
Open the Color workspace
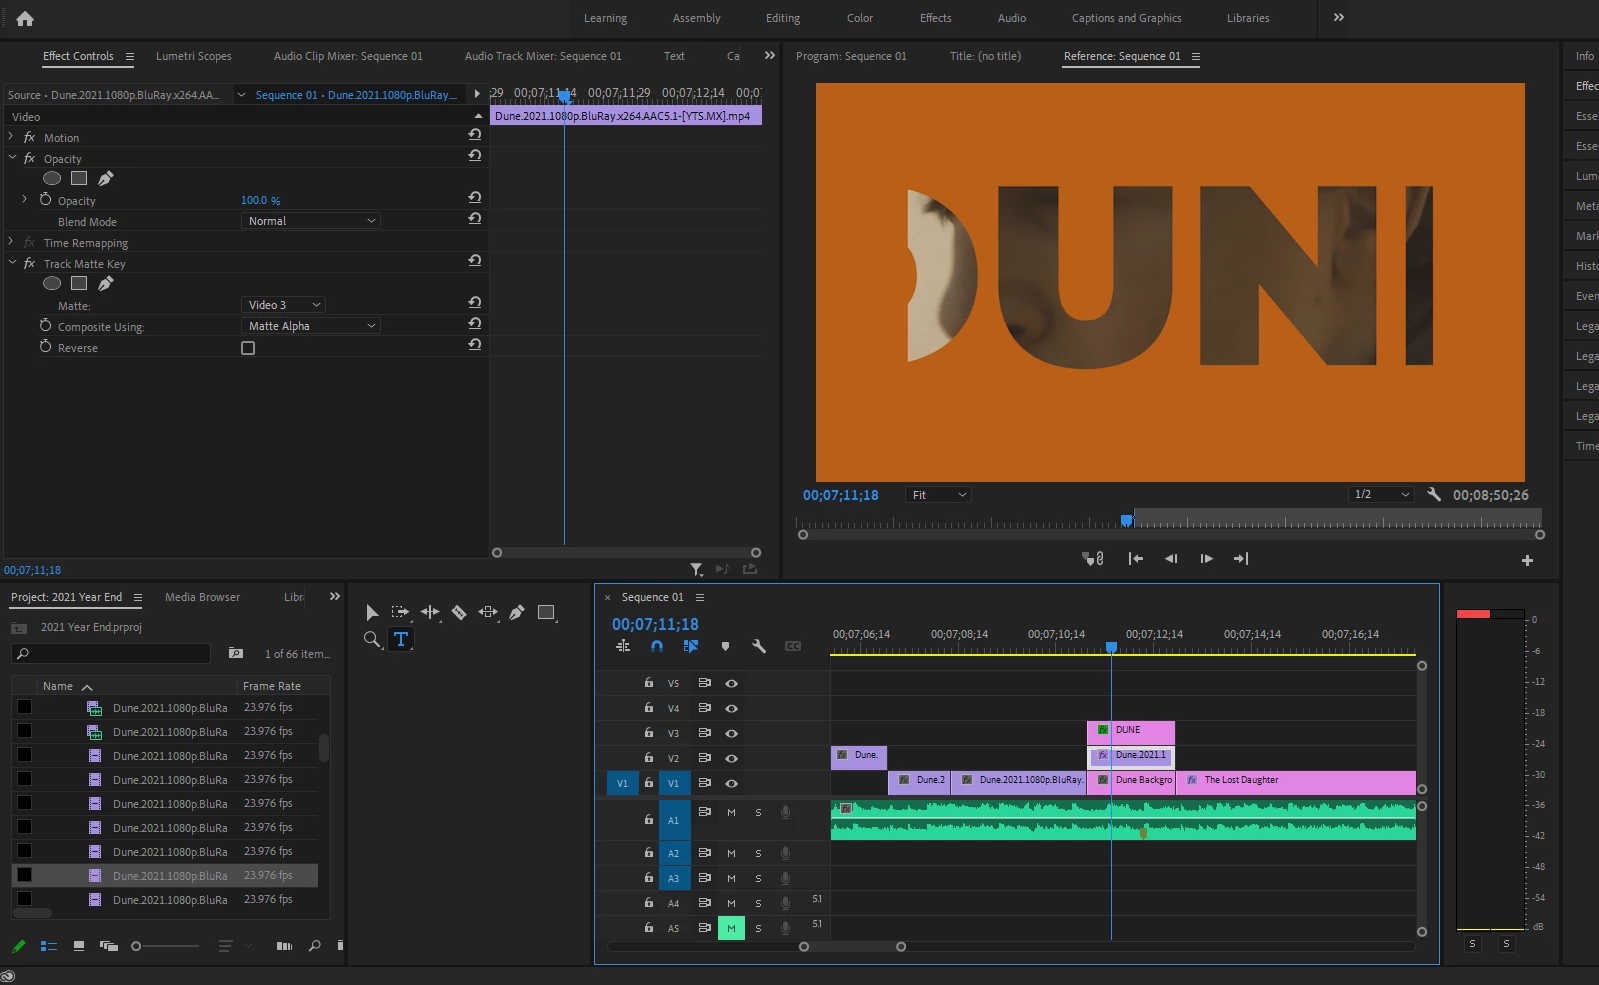click(859, 18)
